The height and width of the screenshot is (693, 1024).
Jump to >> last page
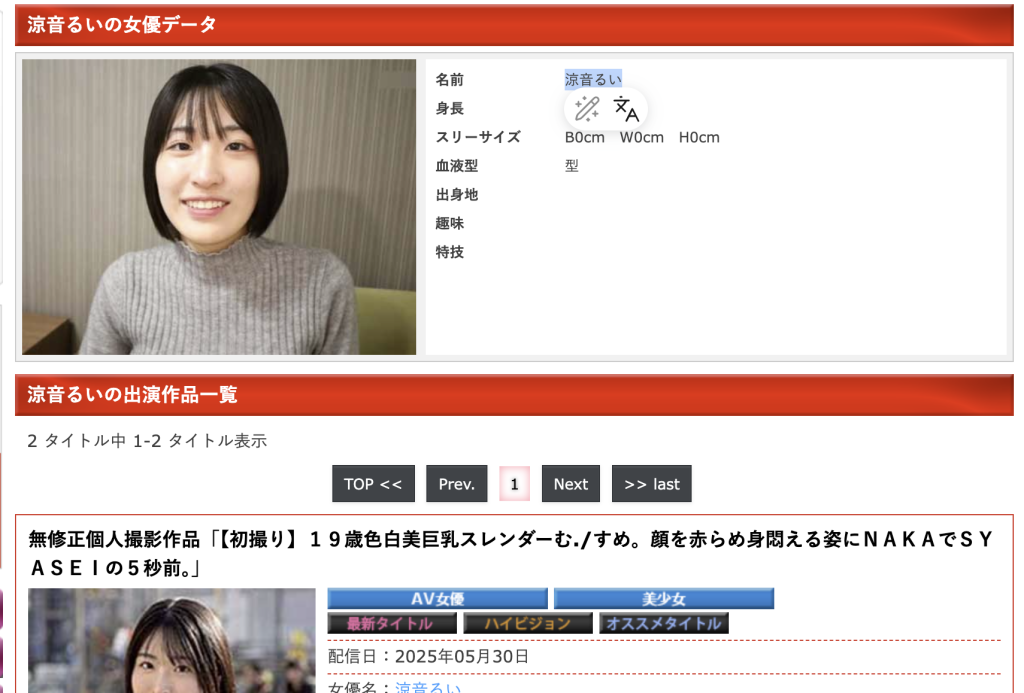[651, 483]
